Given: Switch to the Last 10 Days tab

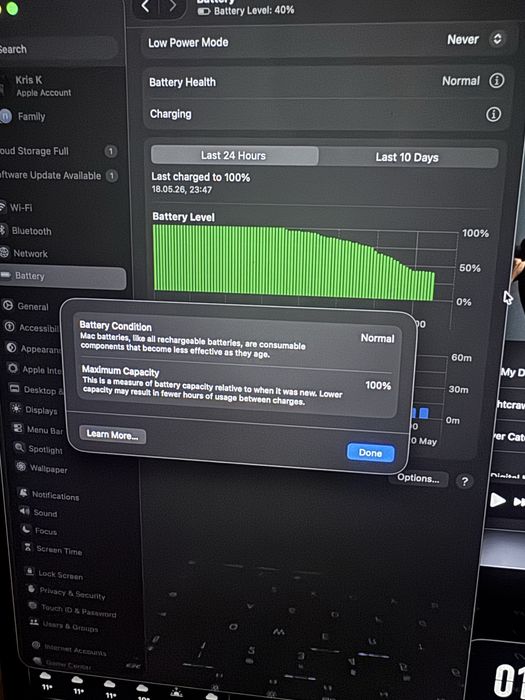Looking at the screenshot, I should click(x=407, y=157).
